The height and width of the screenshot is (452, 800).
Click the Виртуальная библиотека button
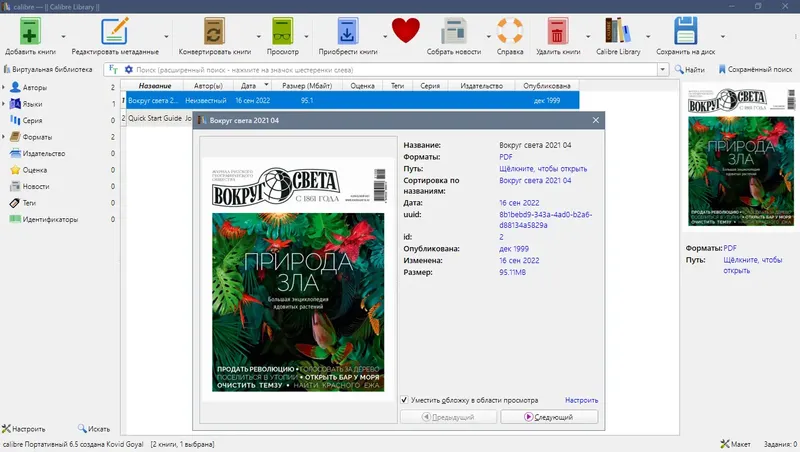[x=48, y=69]
